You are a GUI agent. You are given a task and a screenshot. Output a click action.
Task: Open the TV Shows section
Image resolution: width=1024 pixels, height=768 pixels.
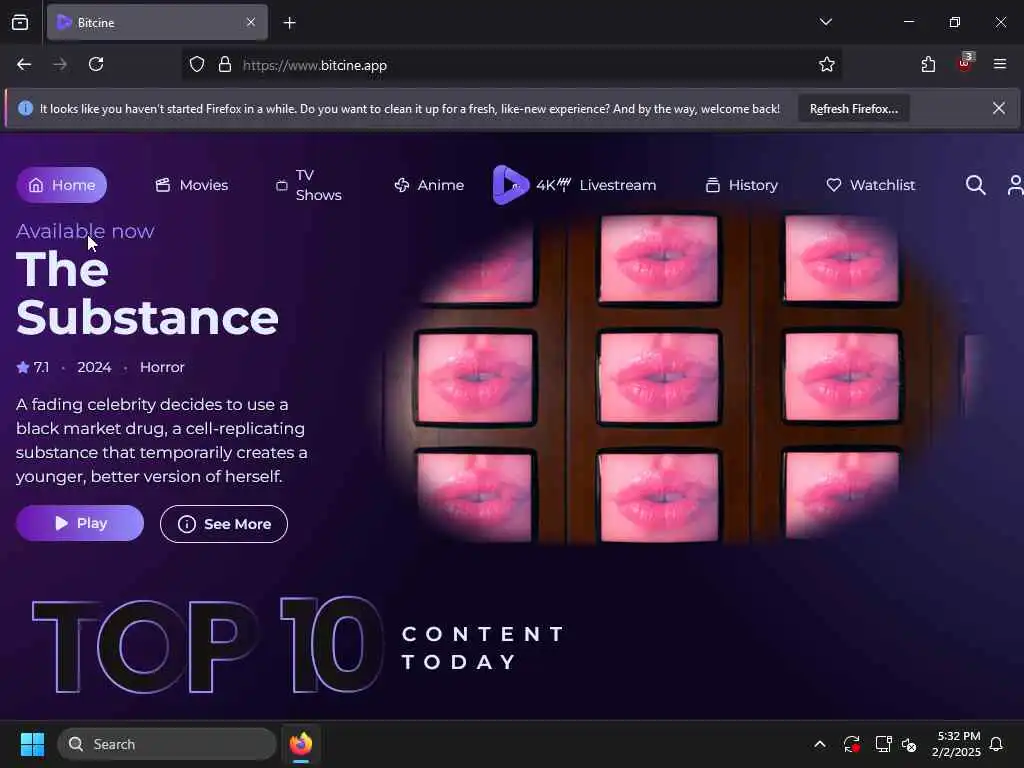(308, 185)
